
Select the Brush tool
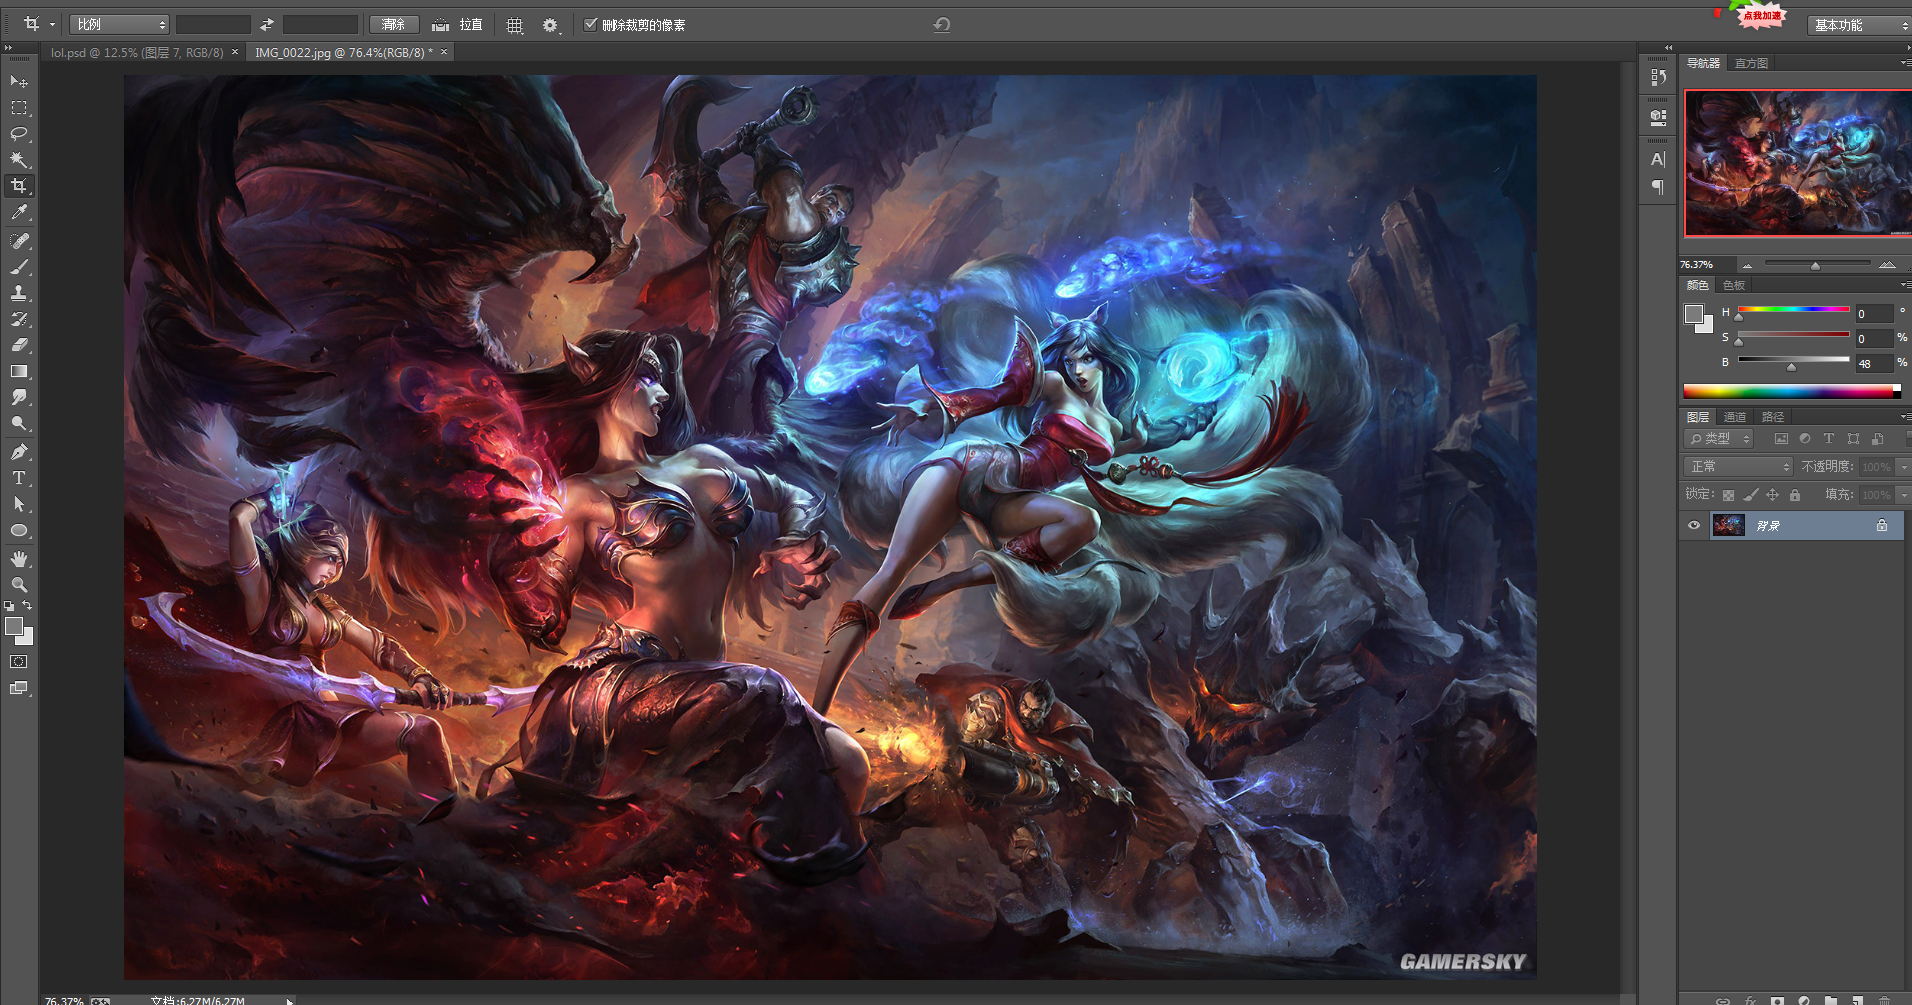19,267
